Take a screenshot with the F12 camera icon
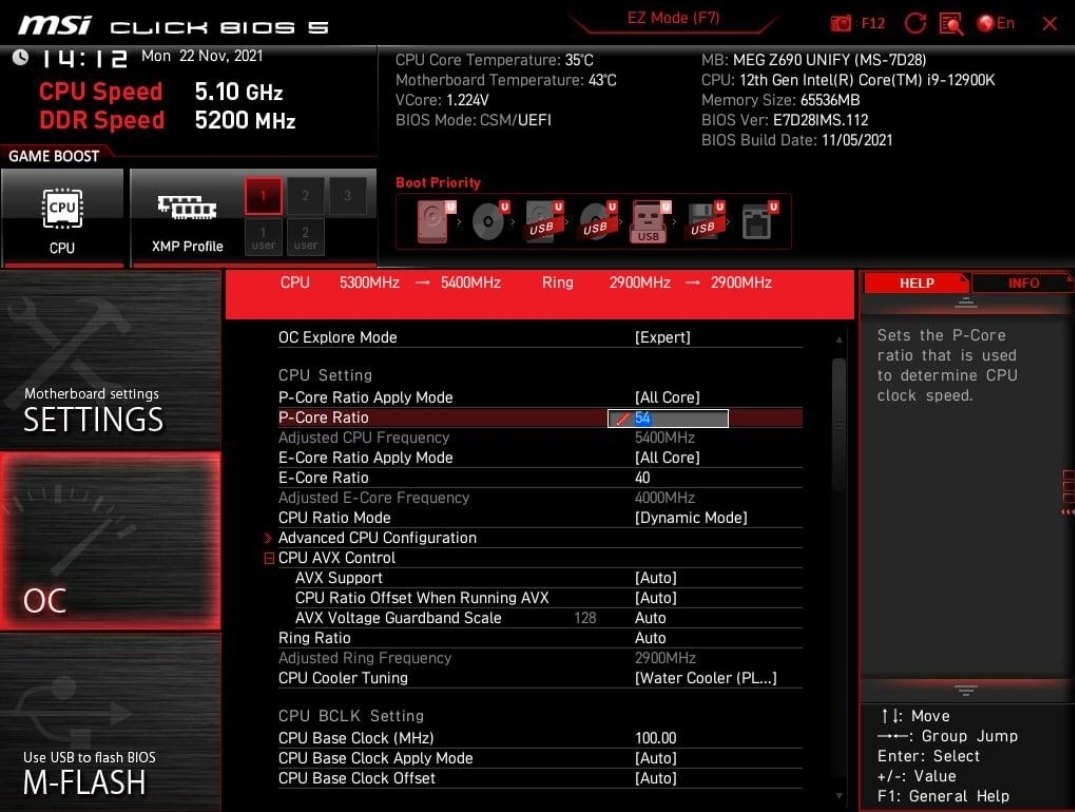 (841, 23)
